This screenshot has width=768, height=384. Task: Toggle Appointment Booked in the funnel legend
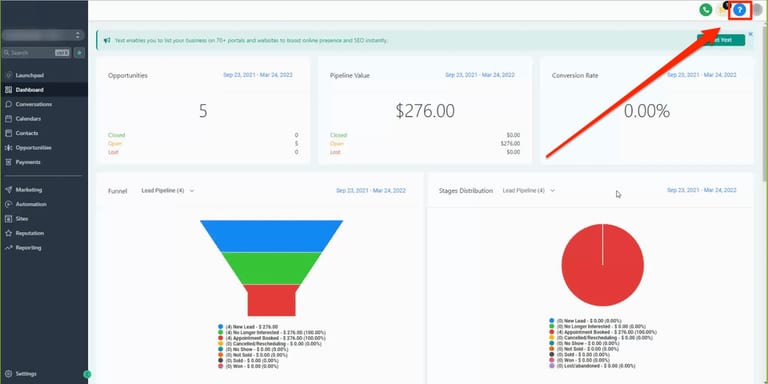coord(271,338)
